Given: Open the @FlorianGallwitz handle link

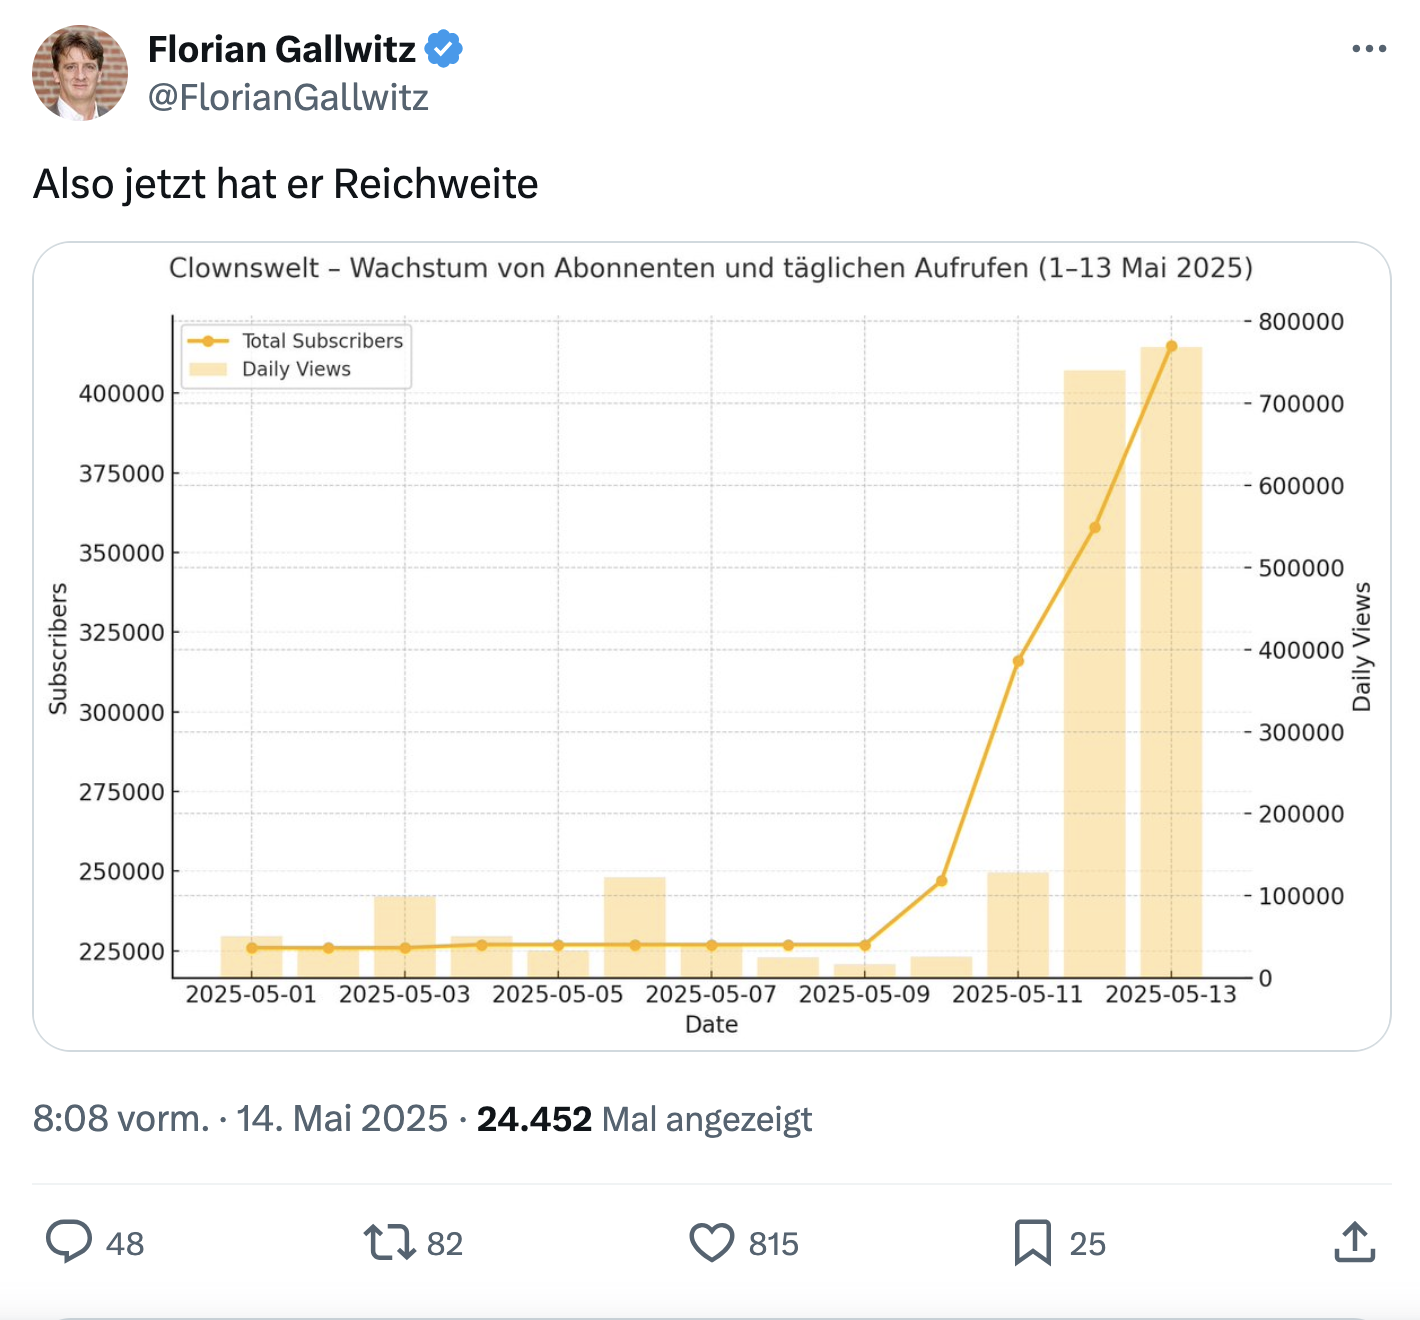Looking at the screenshot, I should pyautogui.click(x=288, y=97).
